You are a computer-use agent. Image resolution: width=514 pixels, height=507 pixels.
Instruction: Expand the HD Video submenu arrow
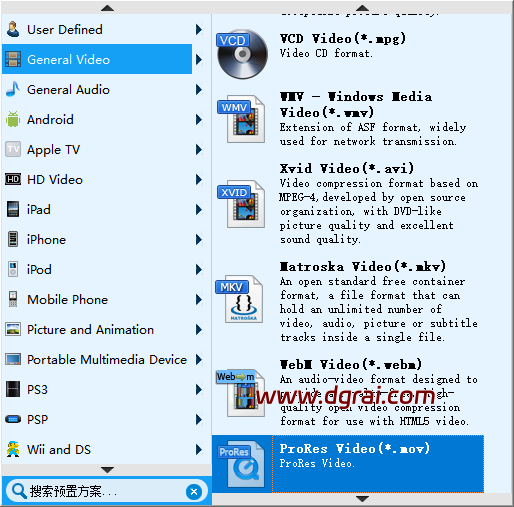[199, 179]
